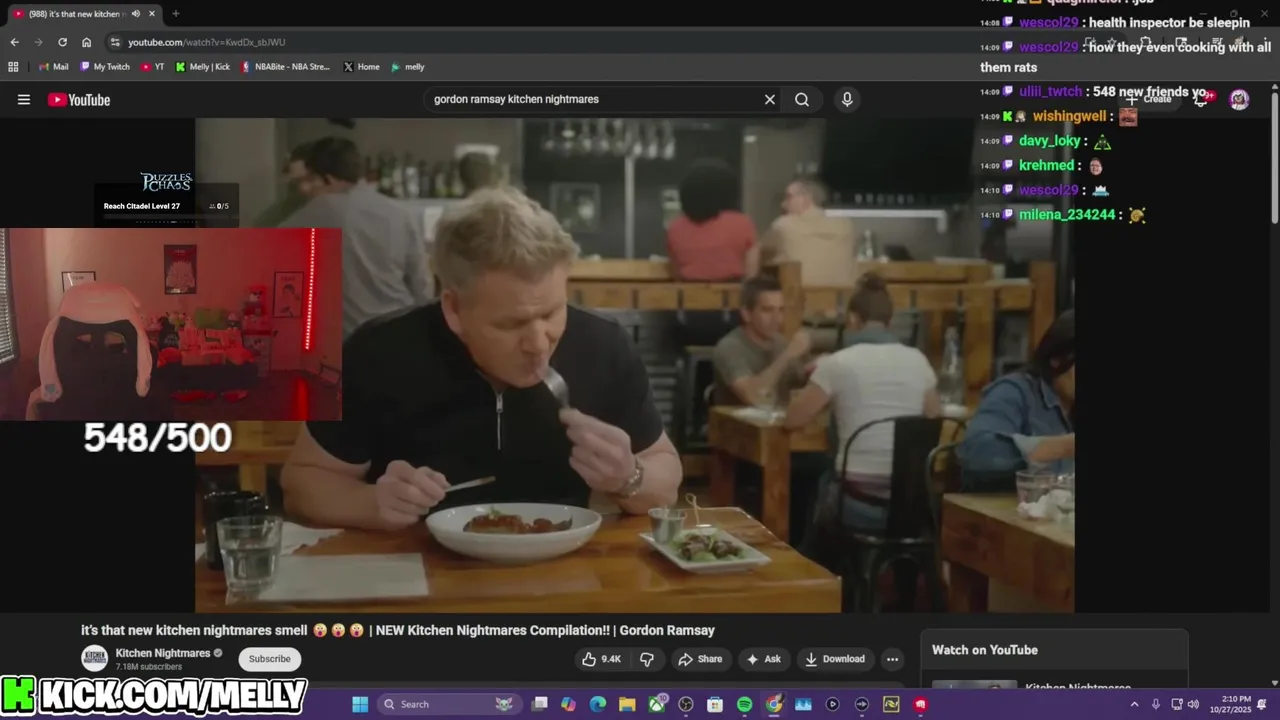Click the video title text
Viewport: 1280px width, 720px height.
click(398, 631)
